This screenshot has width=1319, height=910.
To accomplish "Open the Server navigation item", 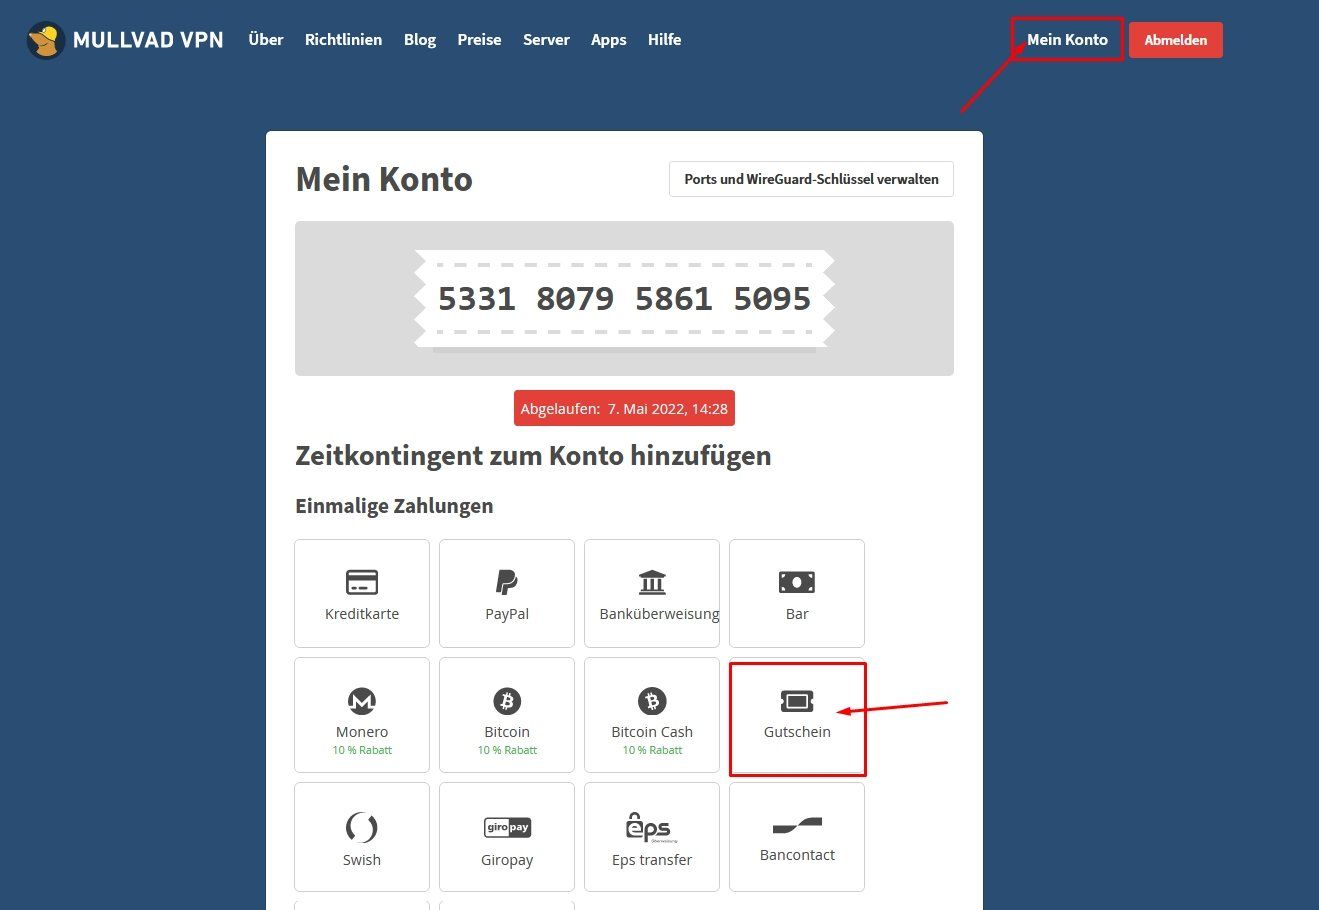I will (x=546, y=40).
